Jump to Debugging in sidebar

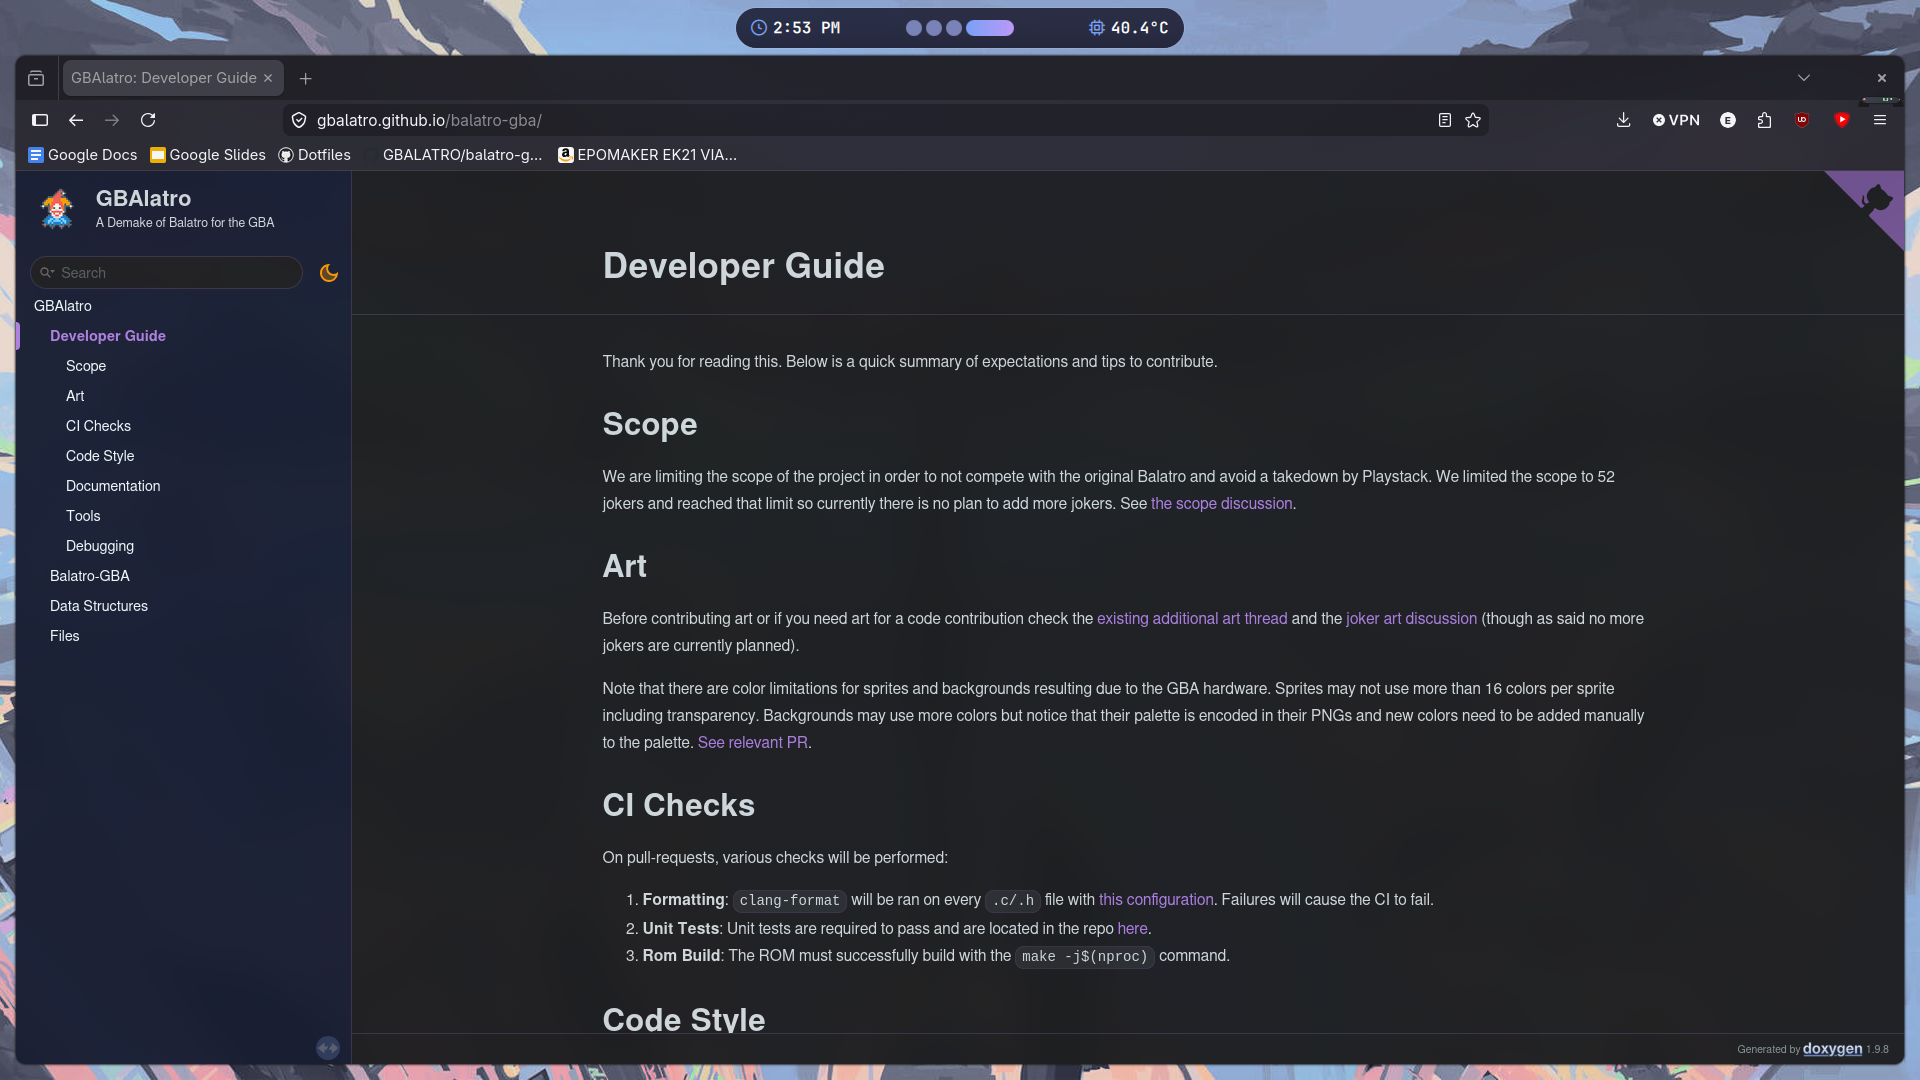[x=100, y=546]
